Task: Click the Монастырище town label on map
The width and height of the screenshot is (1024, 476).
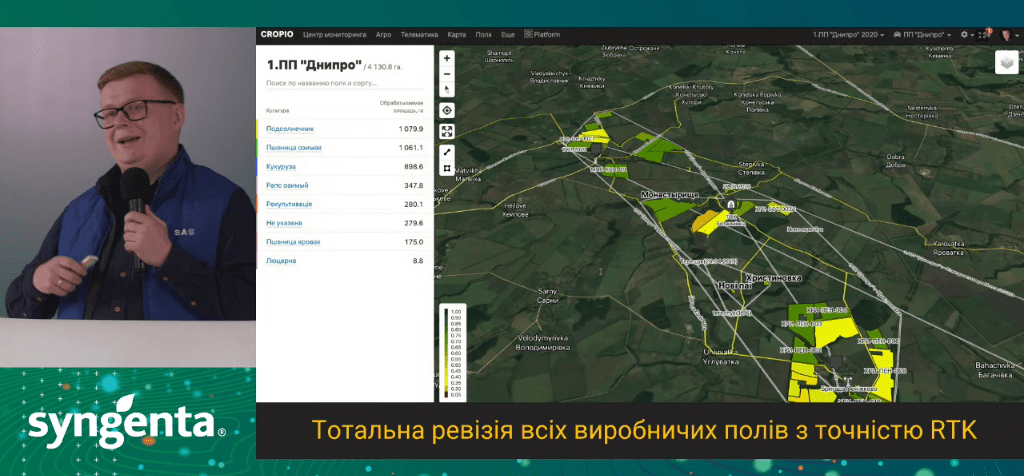Action: tap(670, 195)
